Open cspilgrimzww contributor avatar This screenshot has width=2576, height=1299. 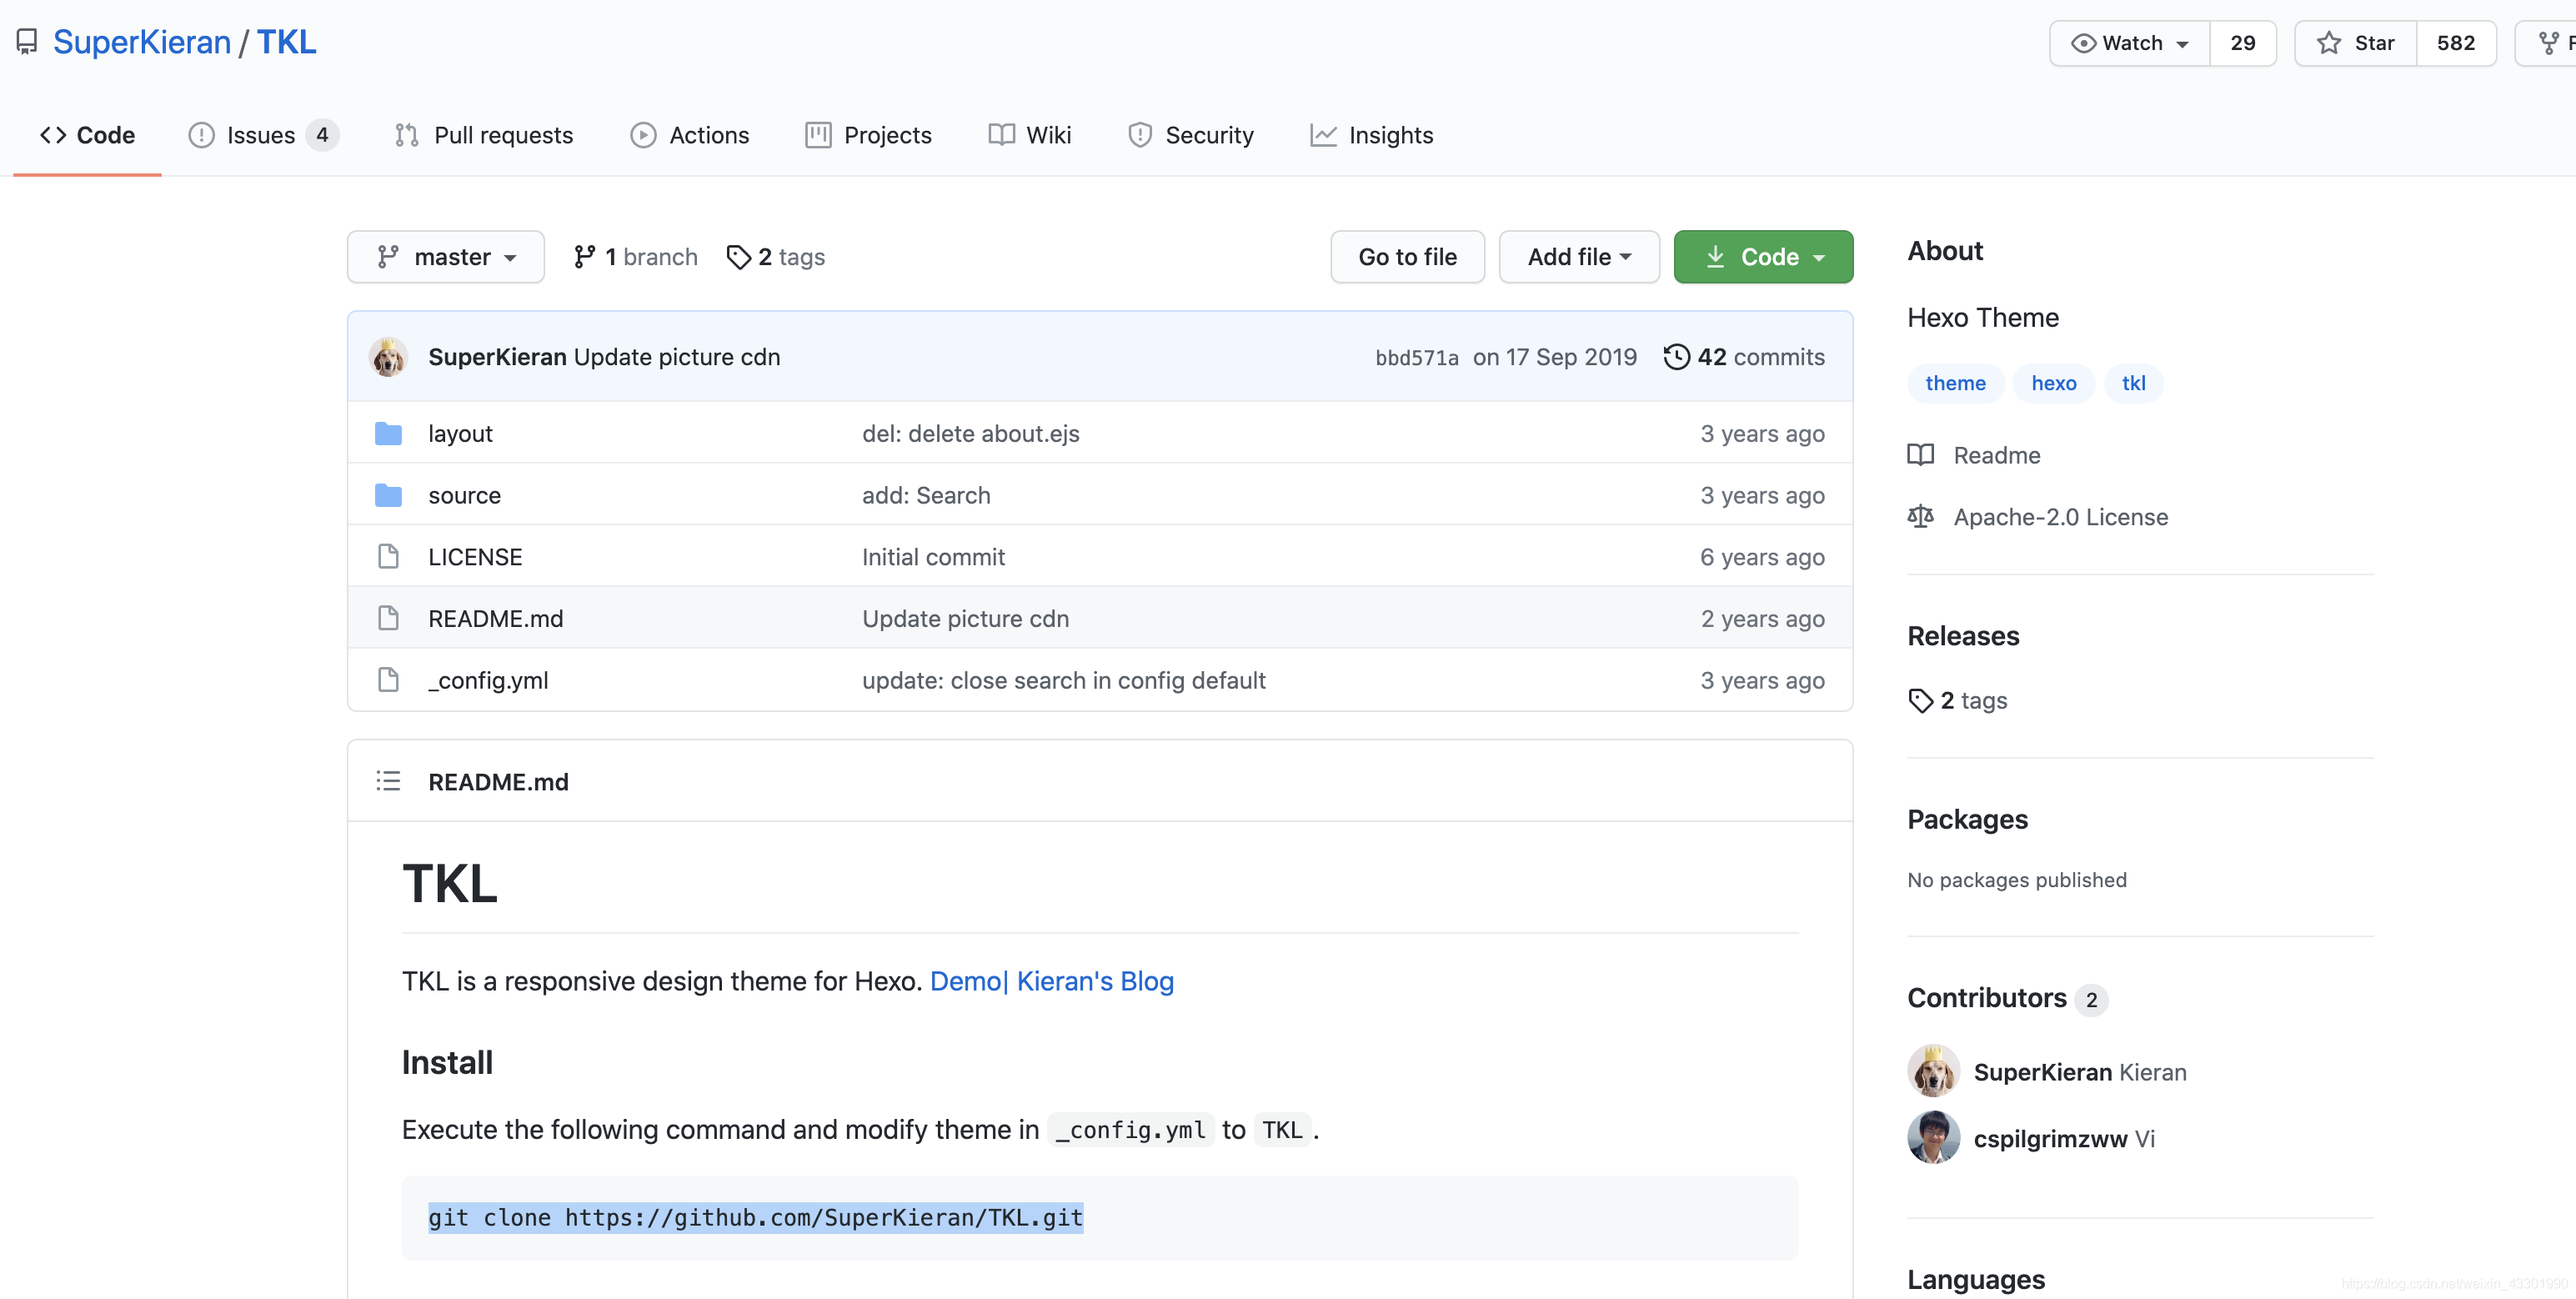[x=1933, y=1137]
